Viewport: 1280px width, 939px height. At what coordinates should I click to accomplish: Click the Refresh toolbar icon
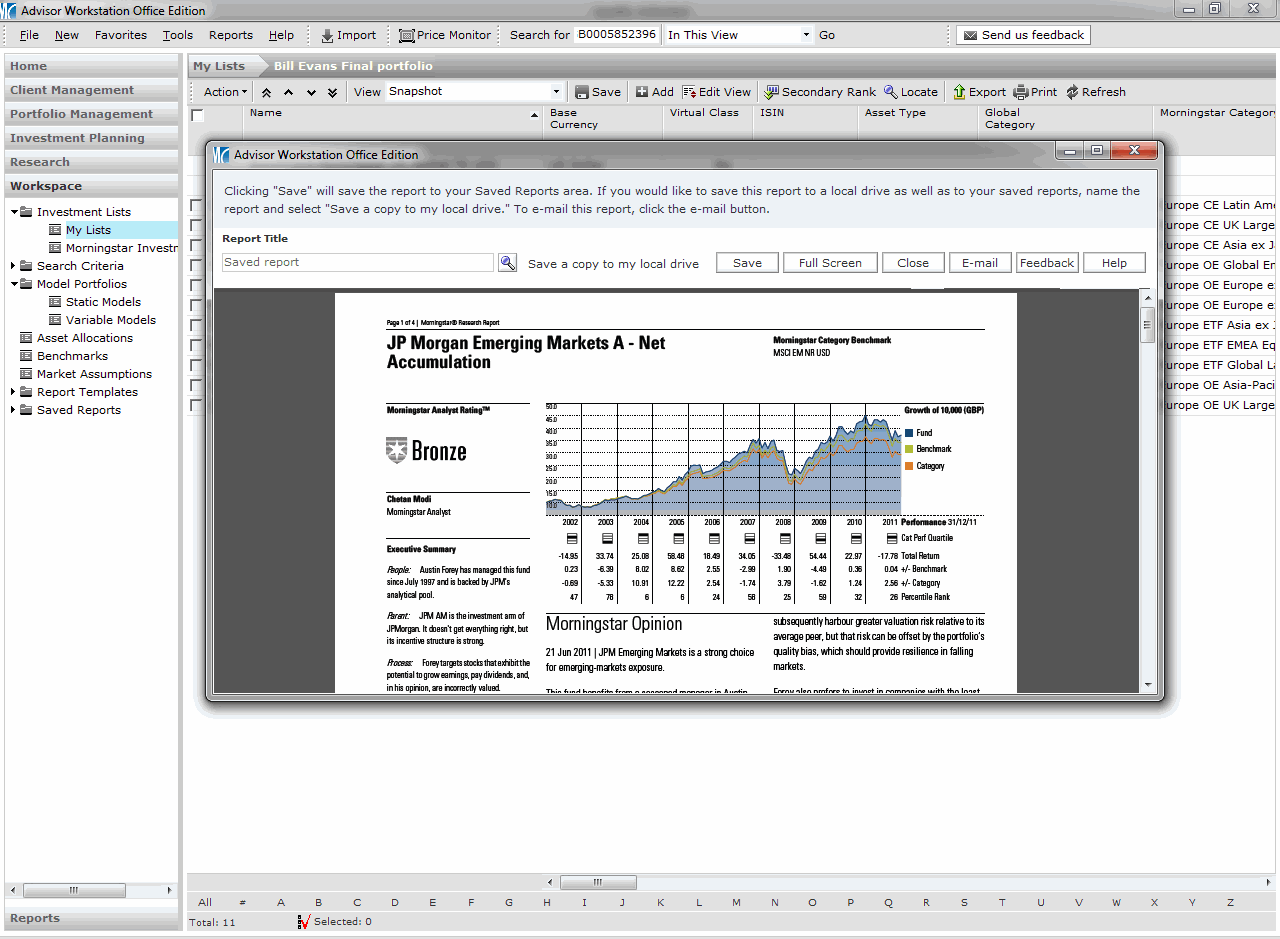[x=1073, y=92]
